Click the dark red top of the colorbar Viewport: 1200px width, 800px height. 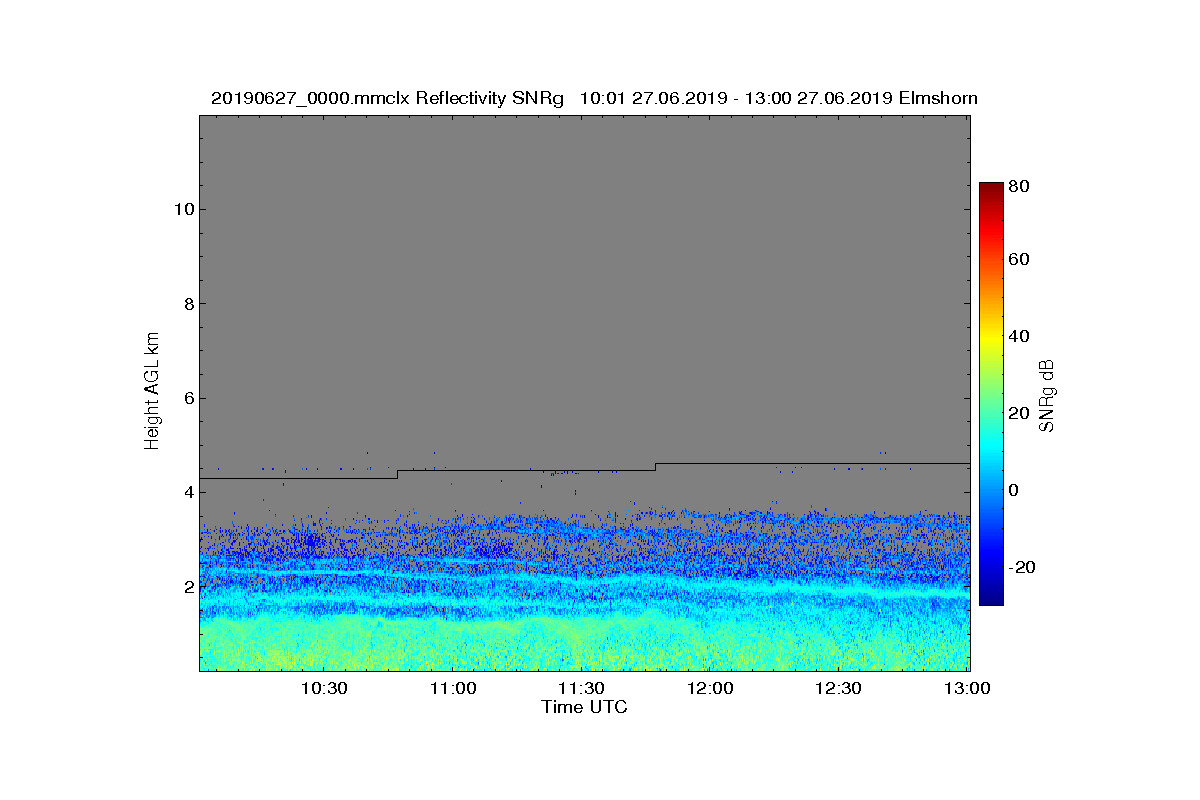click(x=991, y=190)
